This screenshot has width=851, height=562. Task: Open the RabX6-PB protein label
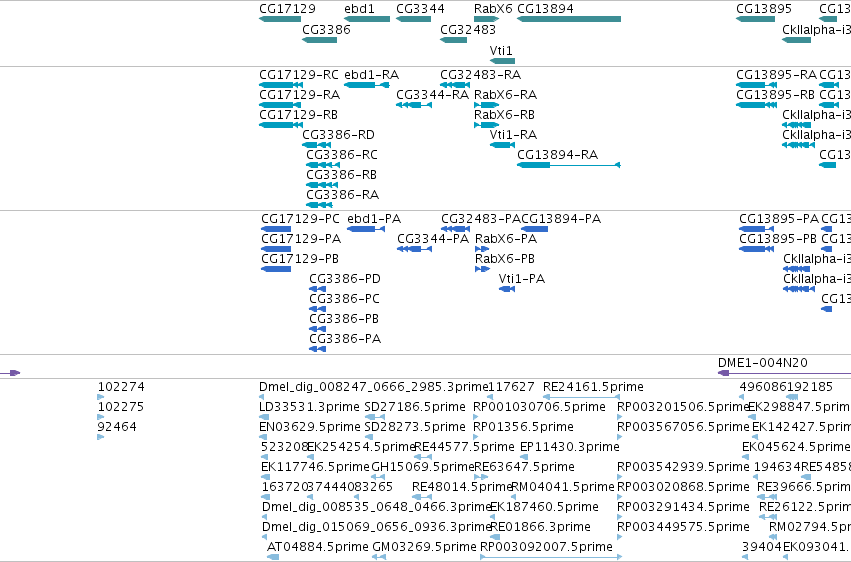pyautogui.click(x=505, y=259)
